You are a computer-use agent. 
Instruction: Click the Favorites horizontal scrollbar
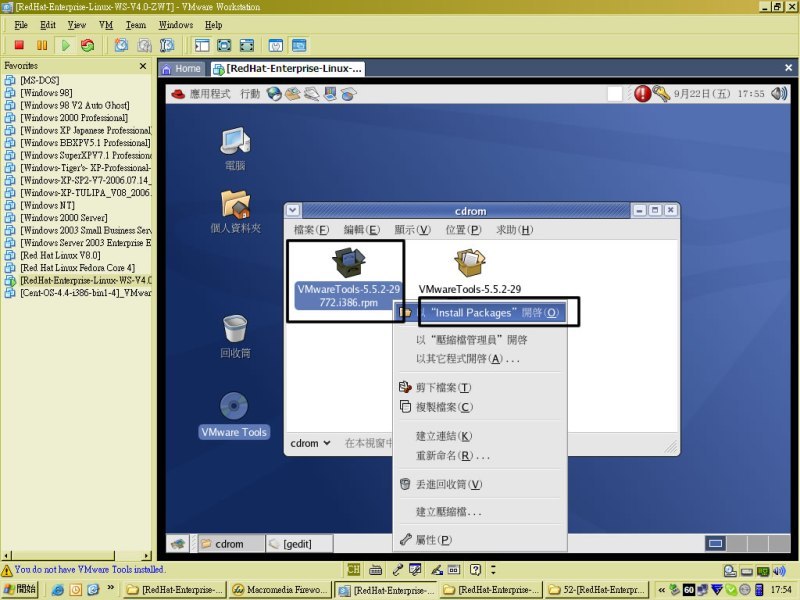pyautogui.click(x=77, y=555)
